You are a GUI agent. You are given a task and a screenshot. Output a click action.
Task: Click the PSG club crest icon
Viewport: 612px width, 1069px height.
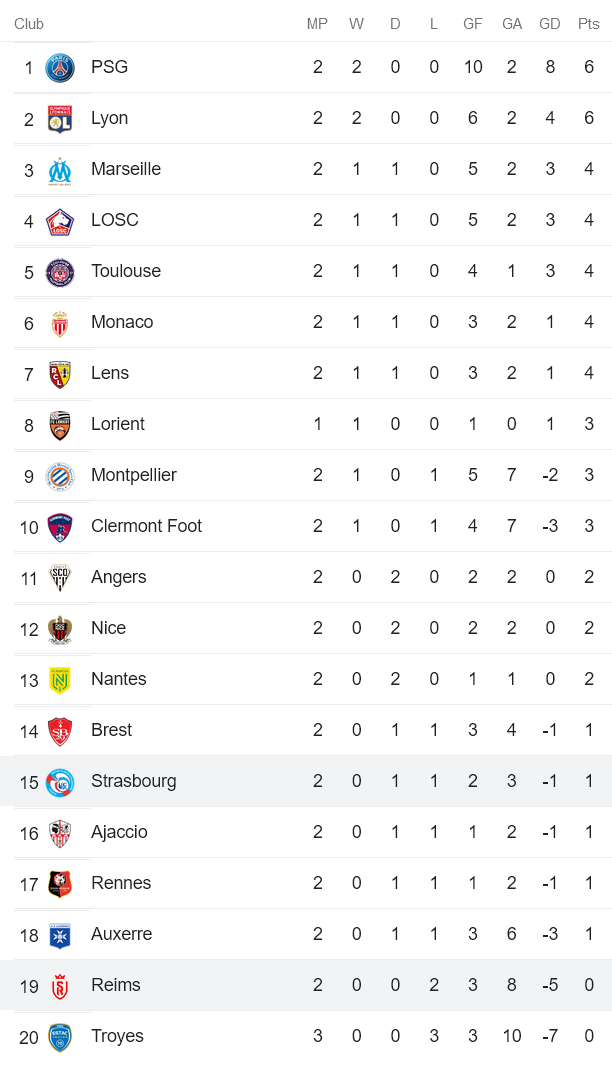coord(60,68)
